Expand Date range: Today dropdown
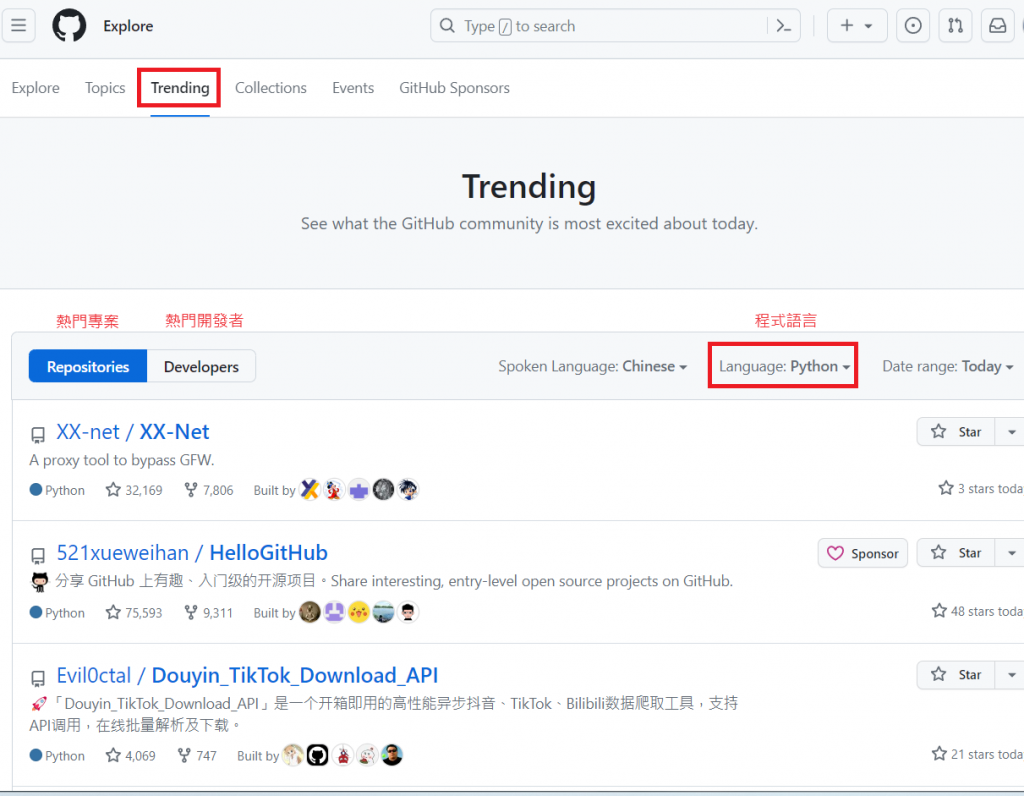 pos(948,366)
